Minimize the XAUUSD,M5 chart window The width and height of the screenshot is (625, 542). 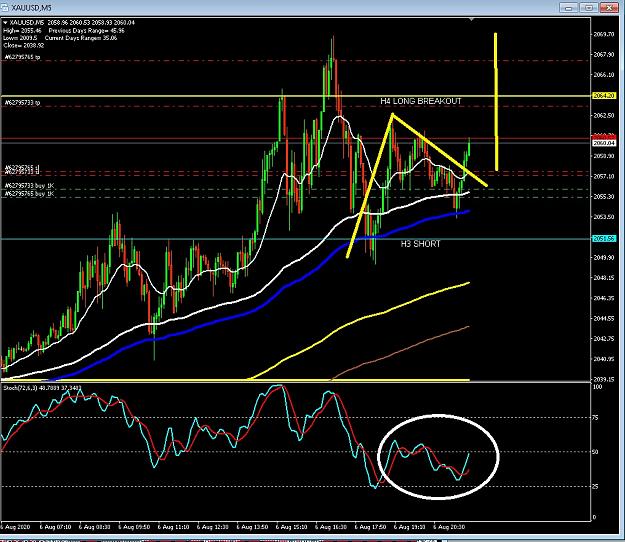[x=569, y=8]
